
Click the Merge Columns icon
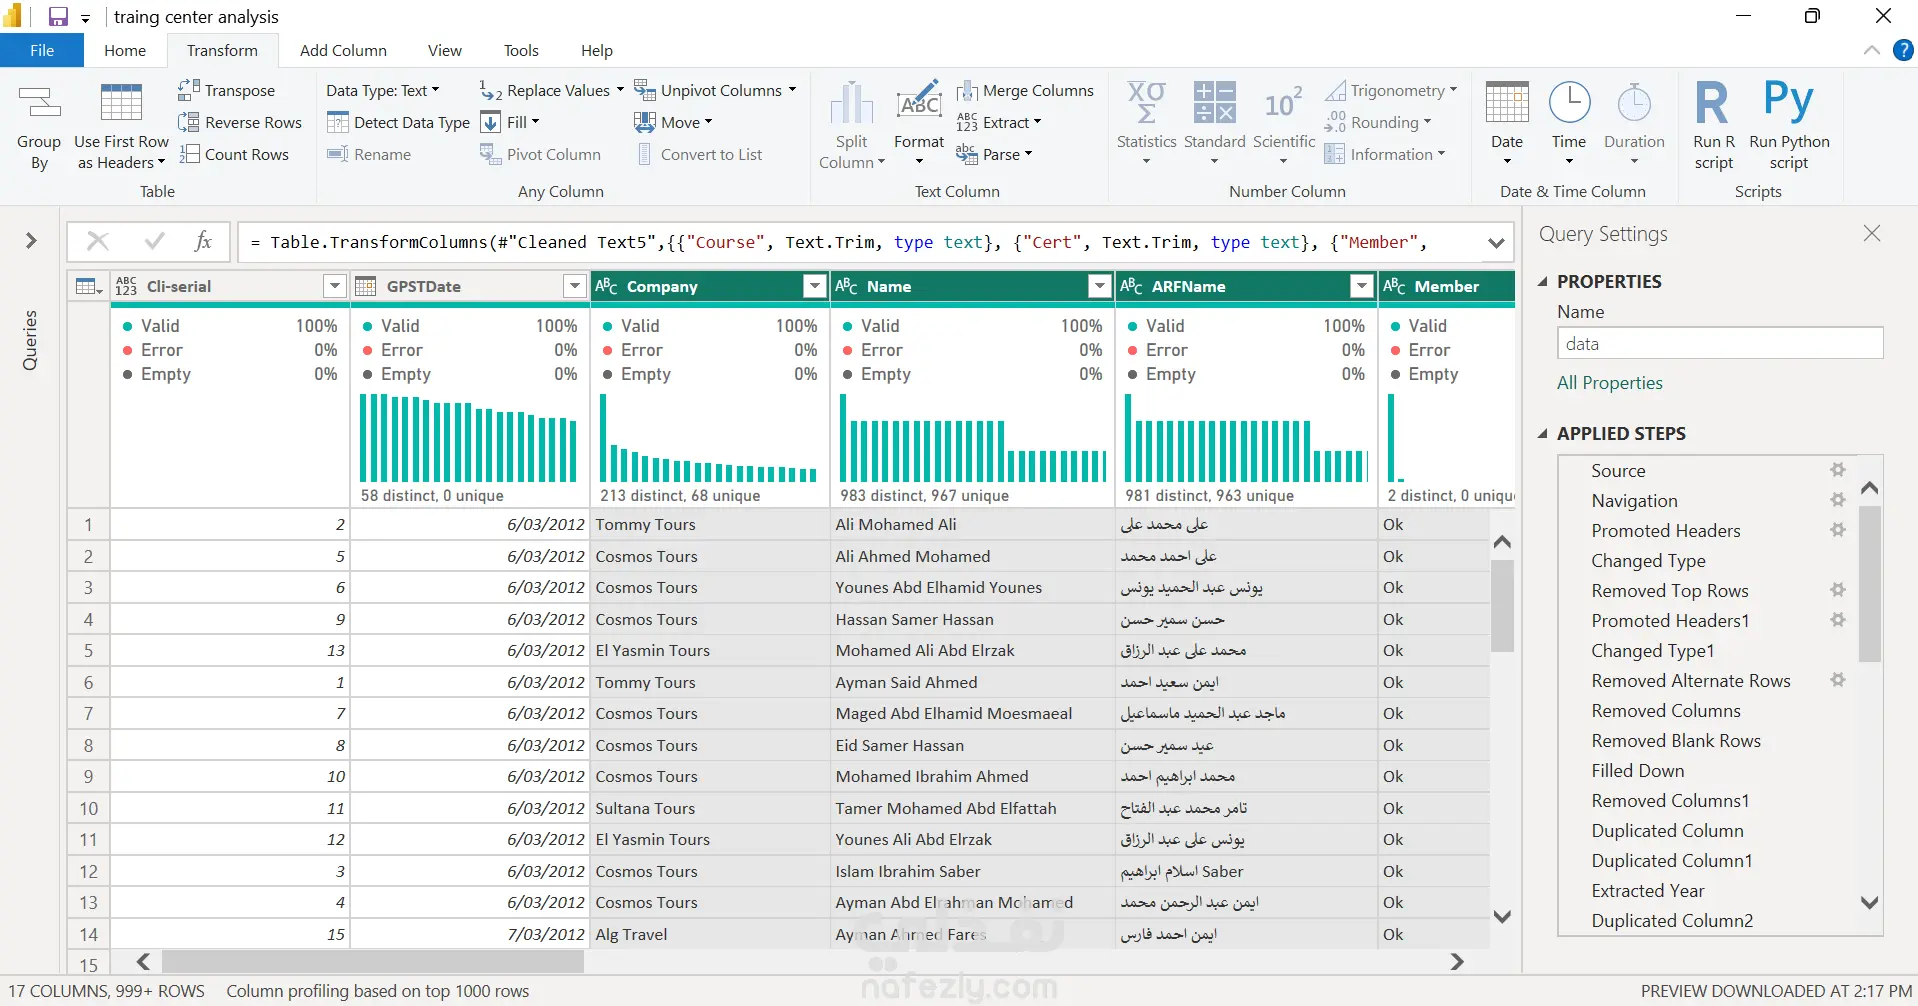(967, 91)
